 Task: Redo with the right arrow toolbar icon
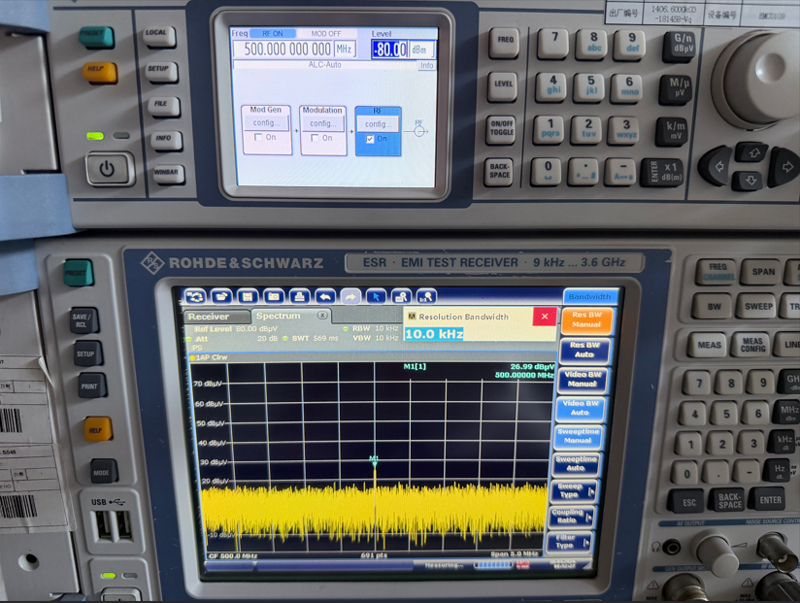(x=351, y=296)
